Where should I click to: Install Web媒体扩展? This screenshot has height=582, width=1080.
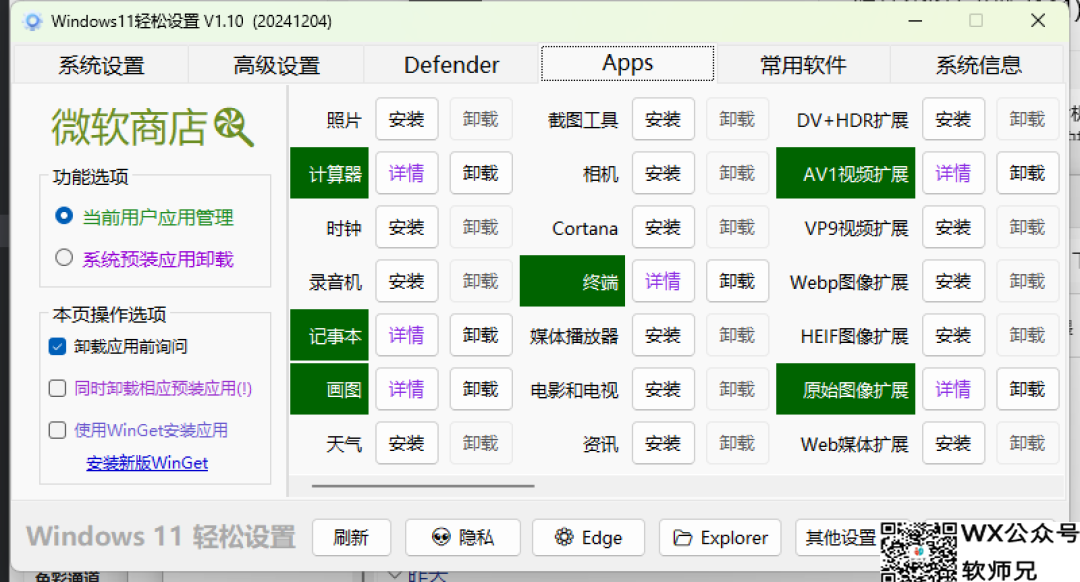tap(953, 443)
